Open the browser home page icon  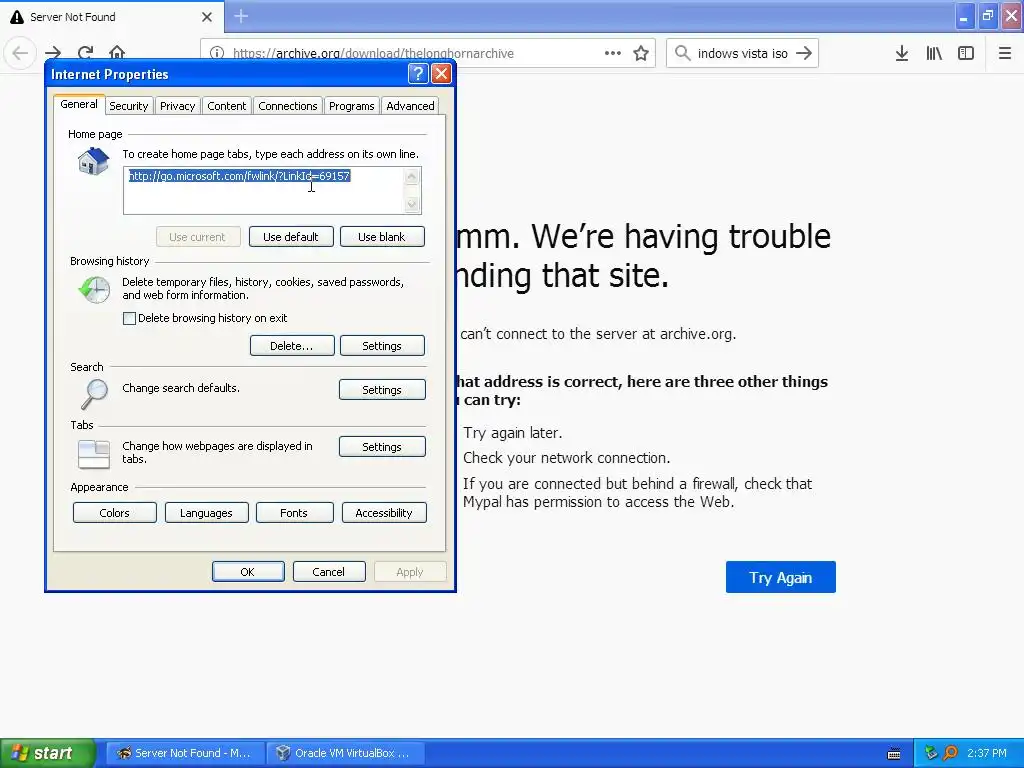(x=117, y=53)
